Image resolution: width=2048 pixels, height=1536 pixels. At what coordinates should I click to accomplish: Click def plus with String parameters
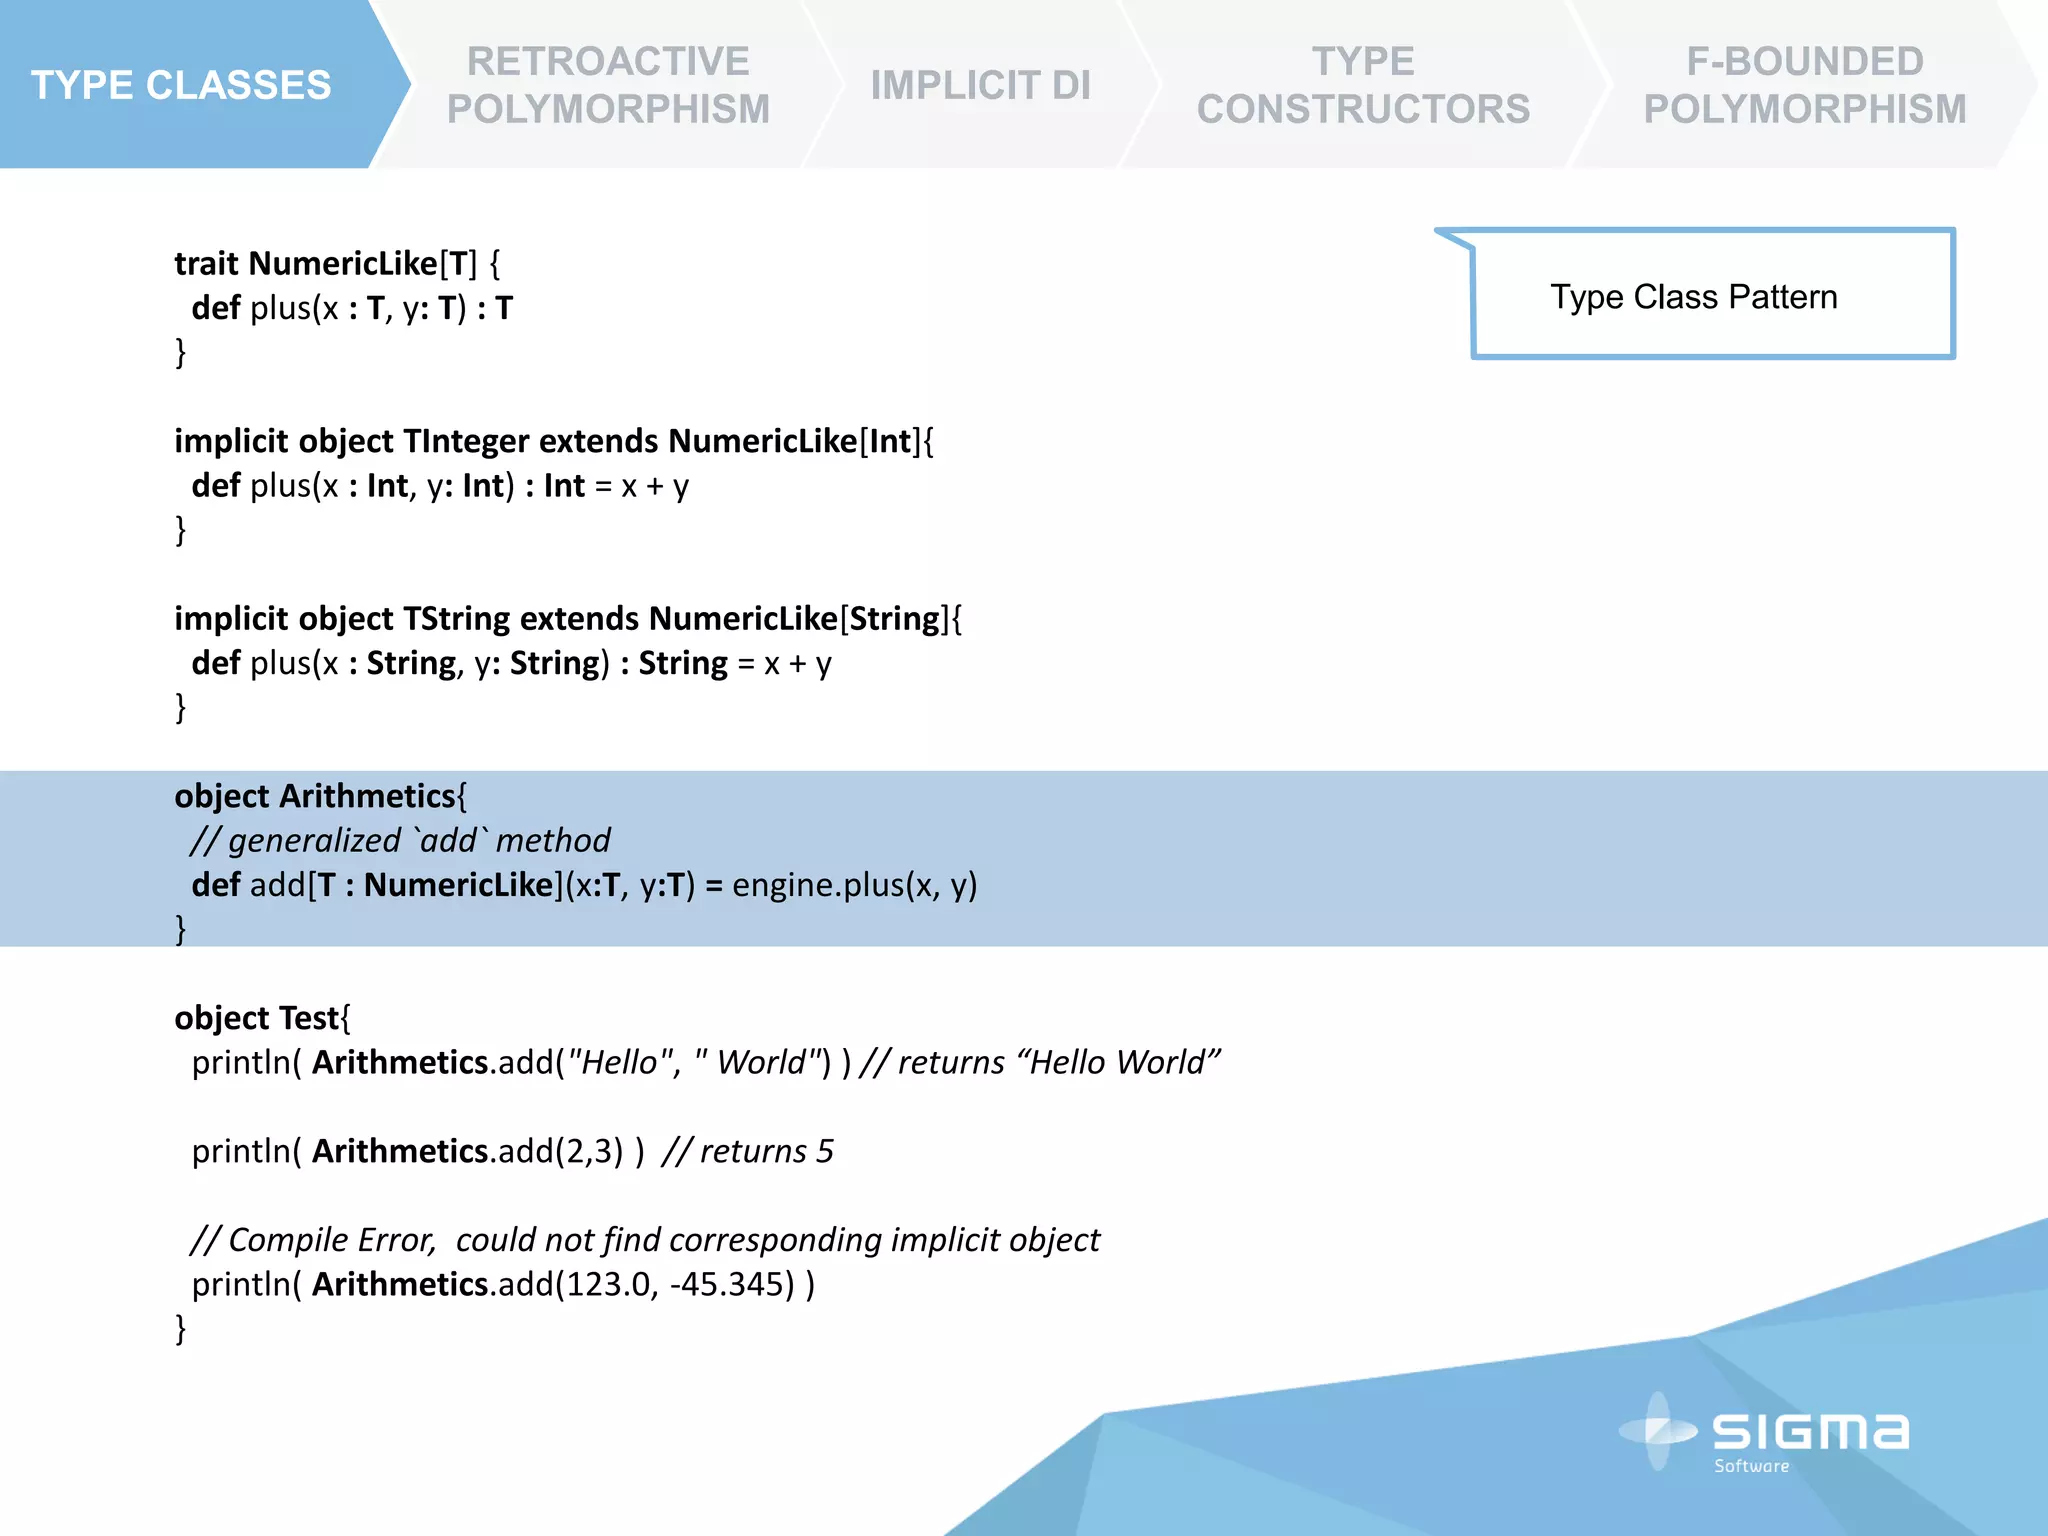coord(511,663)
